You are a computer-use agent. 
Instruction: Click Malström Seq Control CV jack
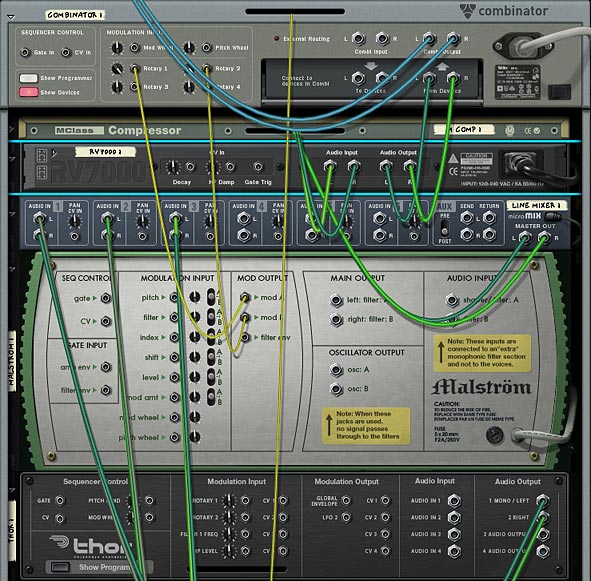click(106, 321)
